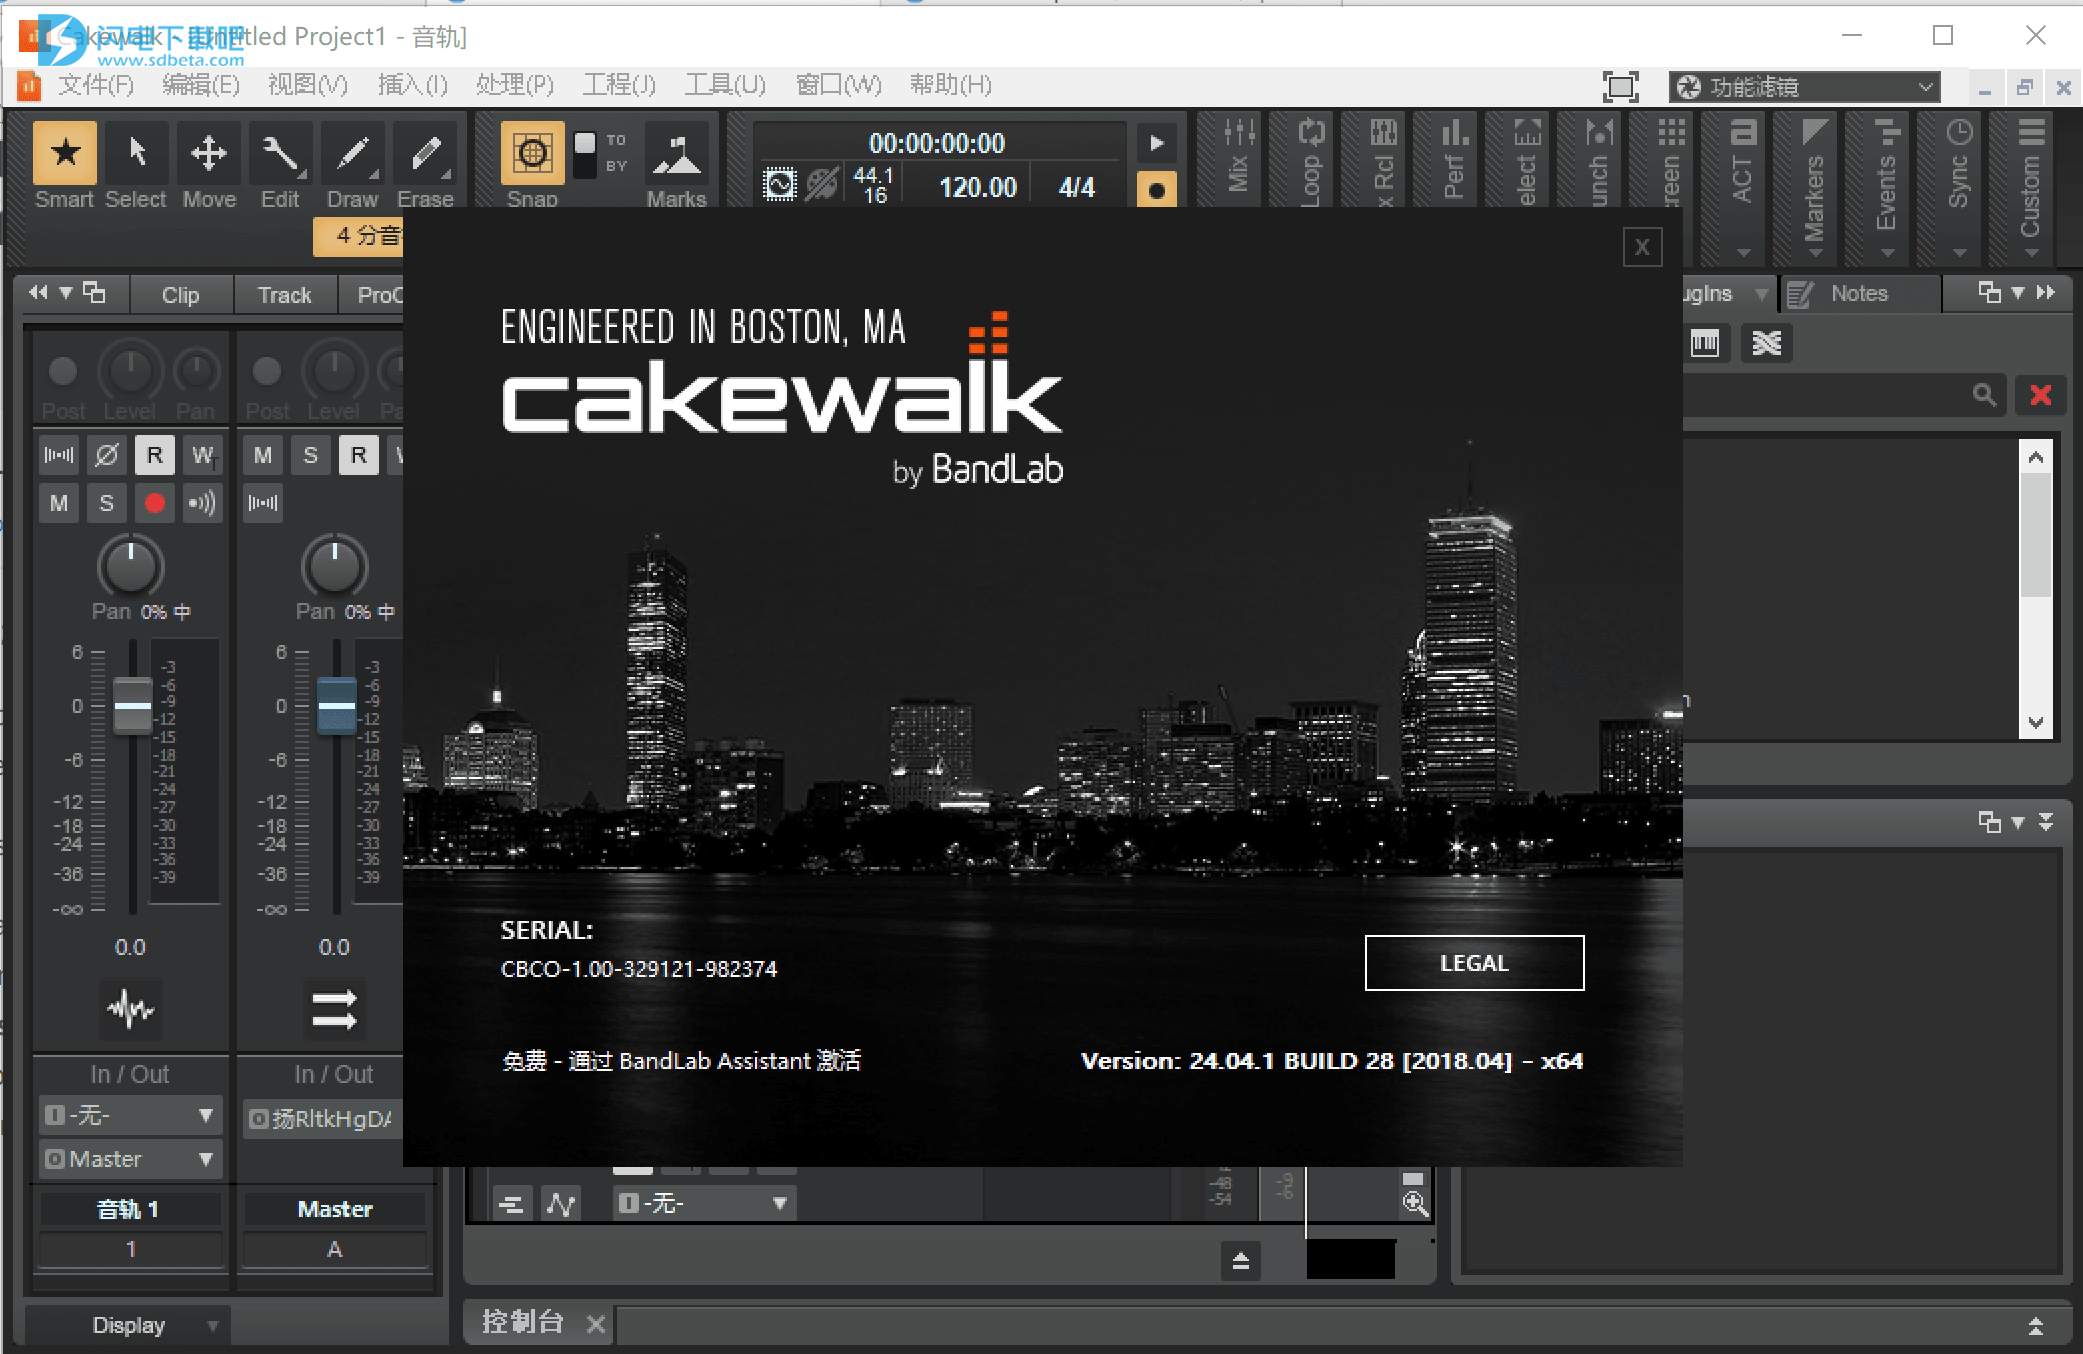Open the 工具(U) menu
This screenshot has height=1354, width=2083.
[x=725, y=85]
